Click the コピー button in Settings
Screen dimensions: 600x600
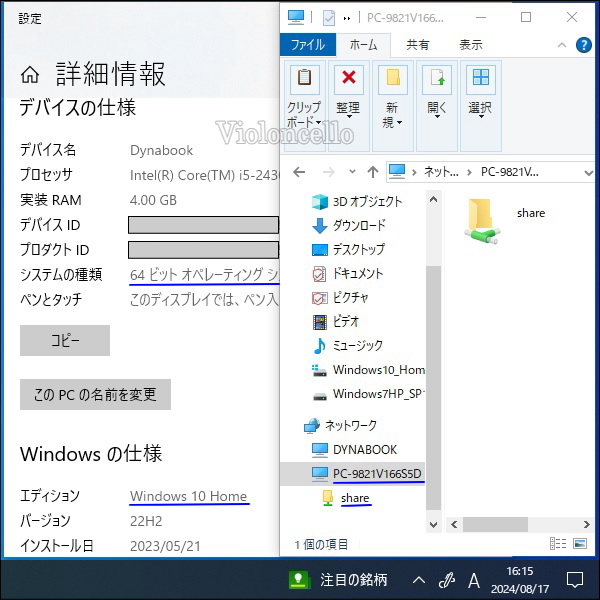point(65,340)
